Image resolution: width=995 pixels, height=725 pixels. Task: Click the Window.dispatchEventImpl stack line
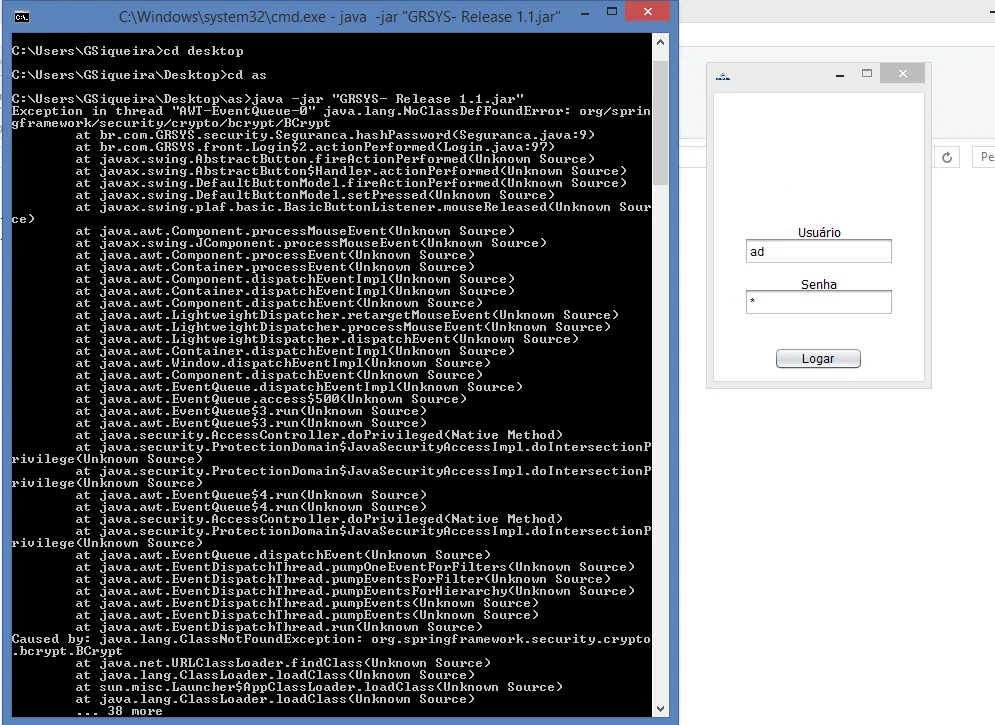[x=283, y=363]
